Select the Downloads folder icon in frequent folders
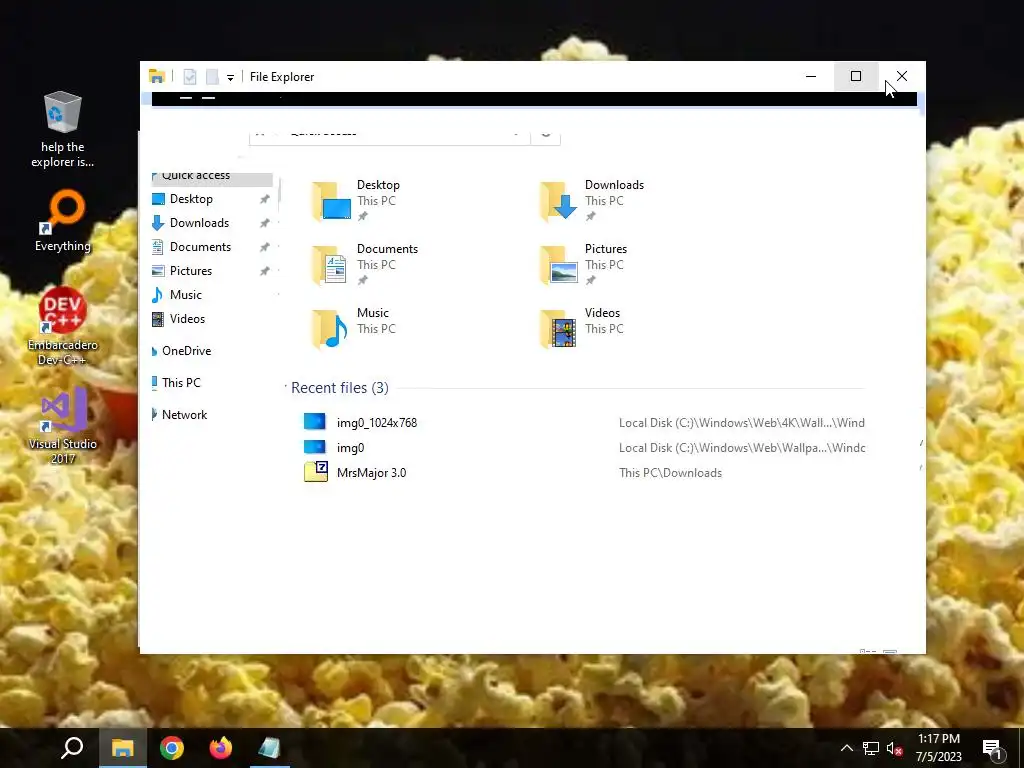 click(559, 200)
